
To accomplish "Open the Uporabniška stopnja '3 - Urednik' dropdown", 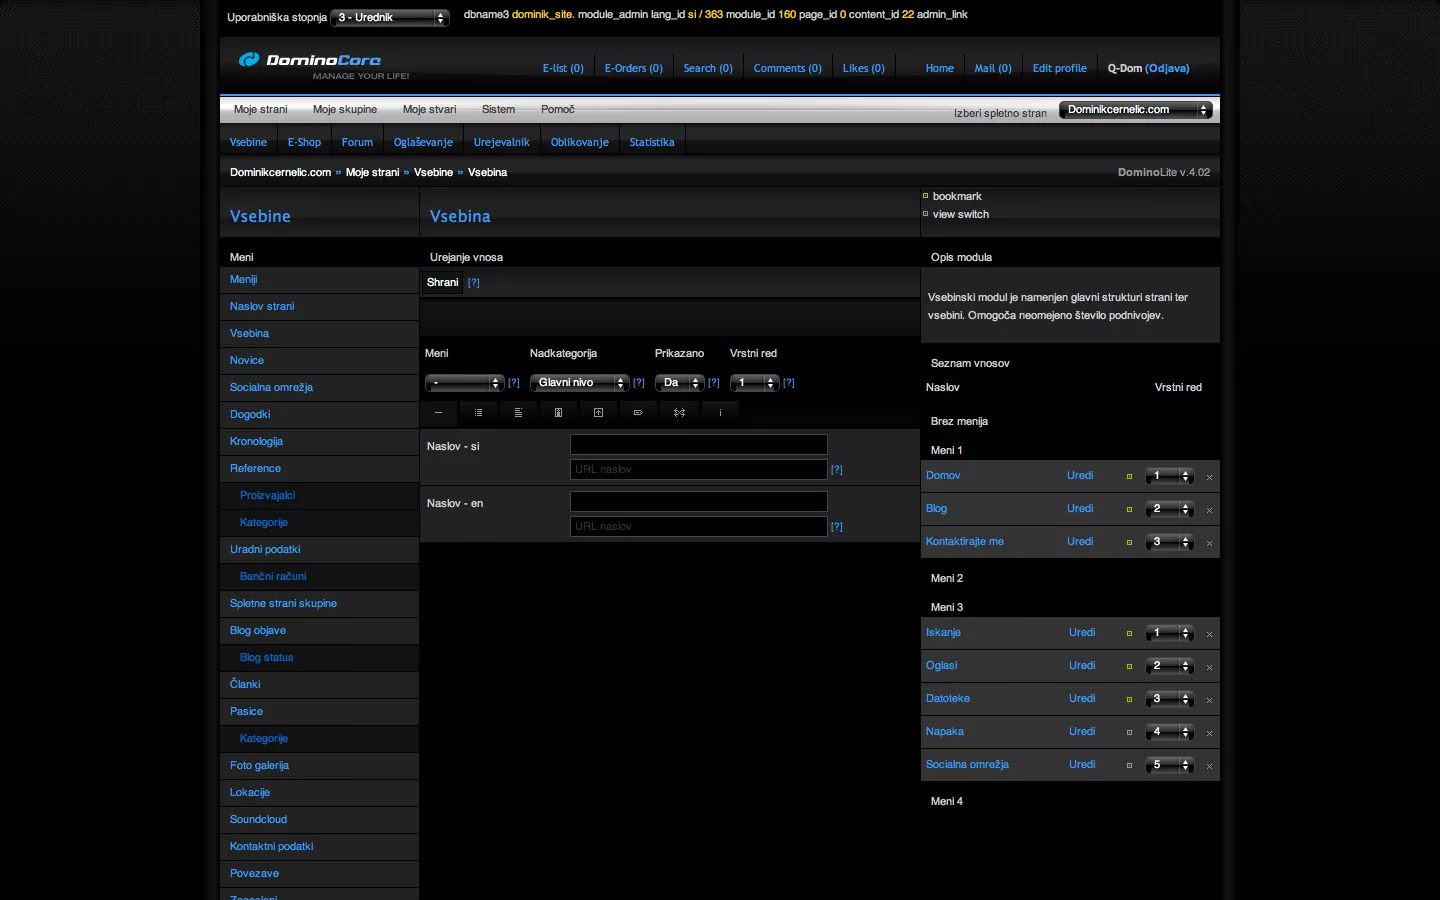I will click(x=390, y=18).
